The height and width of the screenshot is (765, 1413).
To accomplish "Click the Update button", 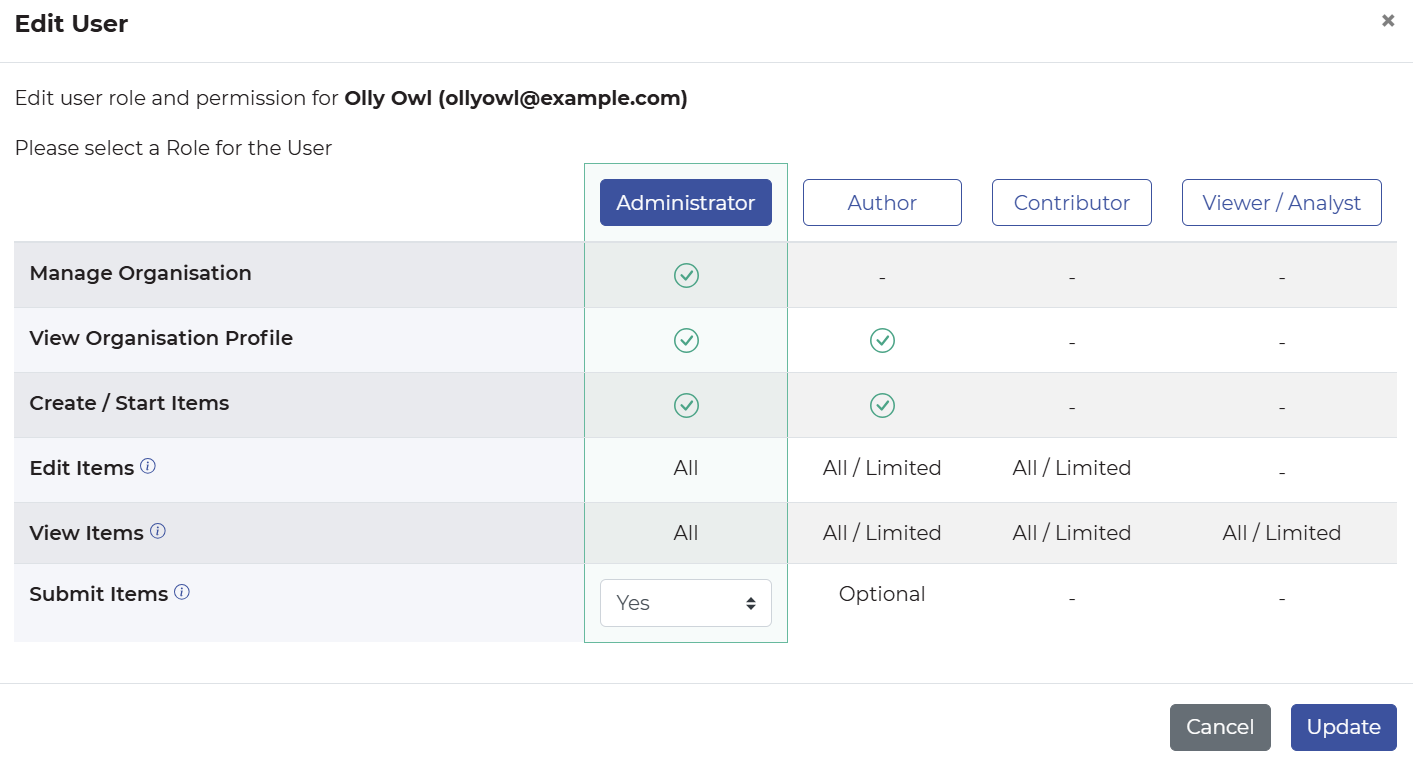I will click(x=1343, y=727).
